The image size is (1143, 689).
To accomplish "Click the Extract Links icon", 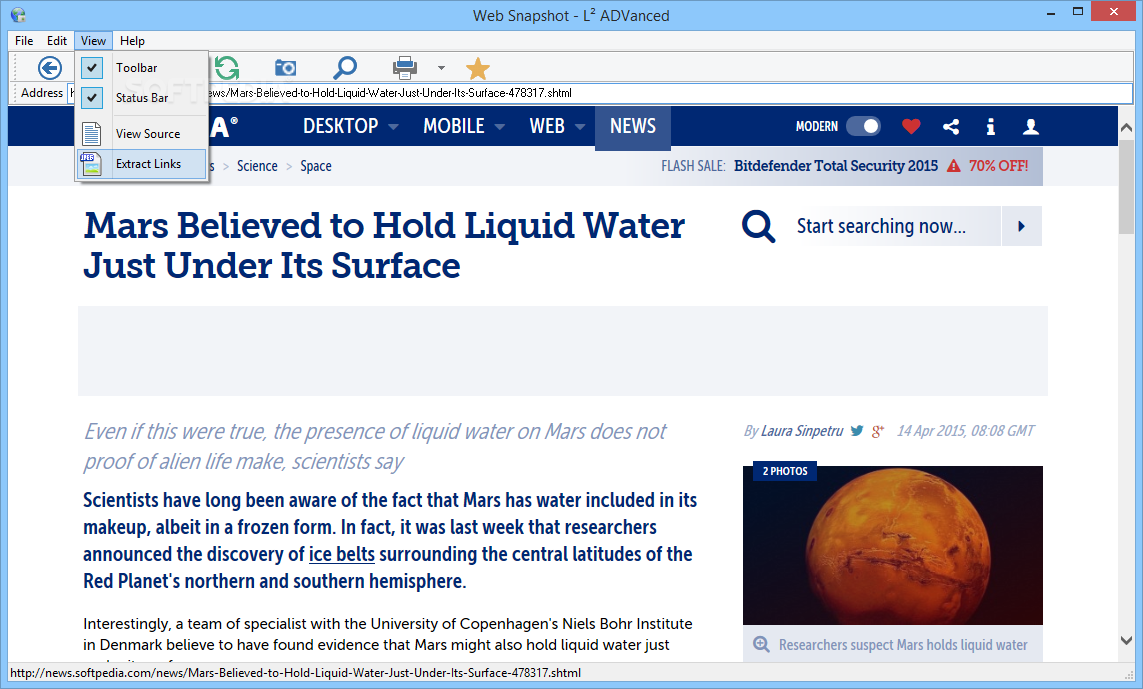I will pyautogui.click(x=91, y=164).
